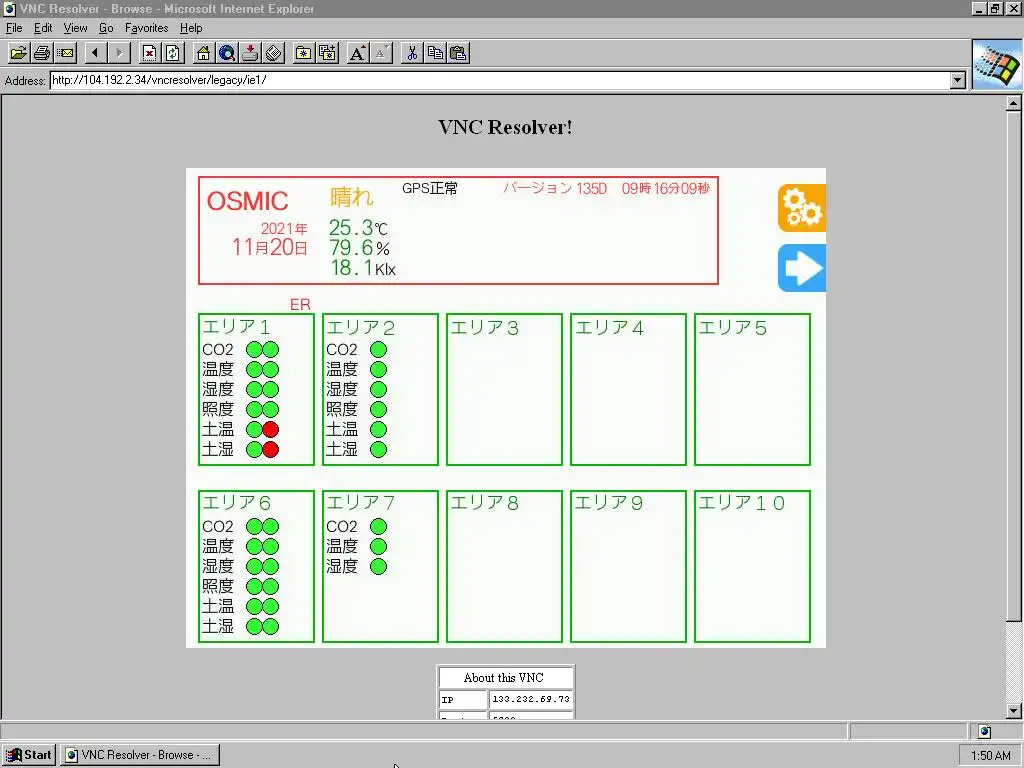Click the Add to Favorites icon
This screenshot has height=768, width=1024.
pos(327,53)
